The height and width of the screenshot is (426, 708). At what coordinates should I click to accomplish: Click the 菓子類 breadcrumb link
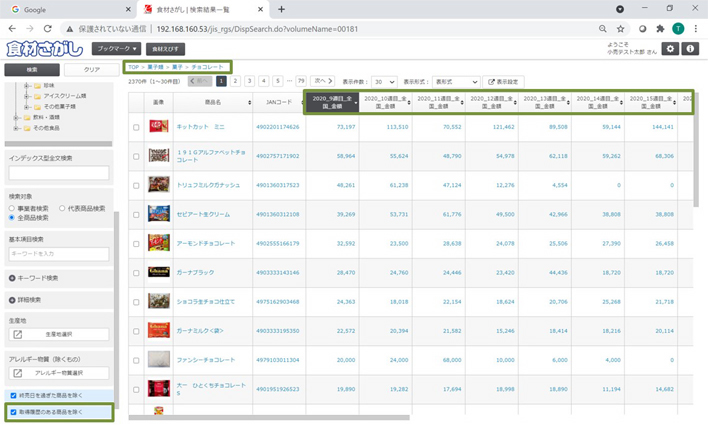(x=155, y=67)
